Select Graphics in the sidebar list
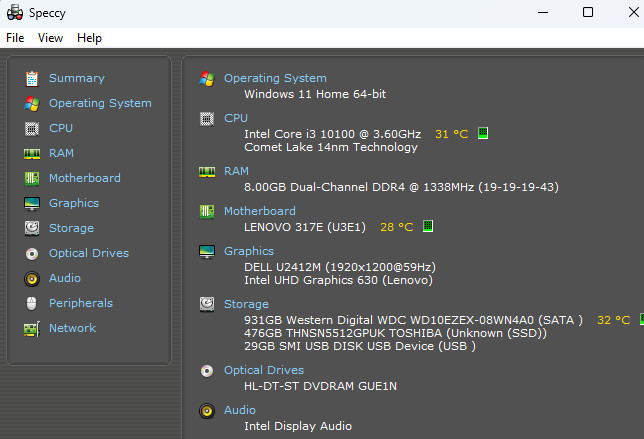The height and width of the screenshot is (439, 644). 73,203
